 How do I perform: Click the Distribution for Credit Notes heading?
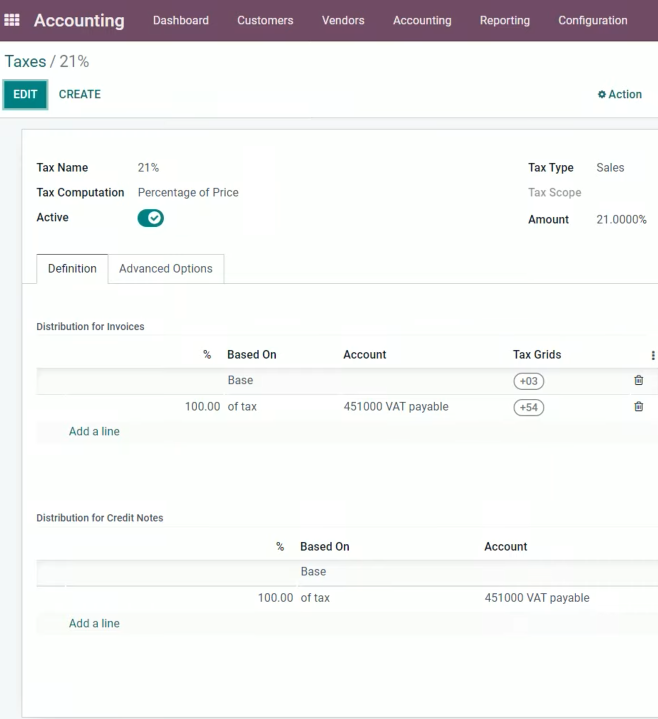click(100, 518)
